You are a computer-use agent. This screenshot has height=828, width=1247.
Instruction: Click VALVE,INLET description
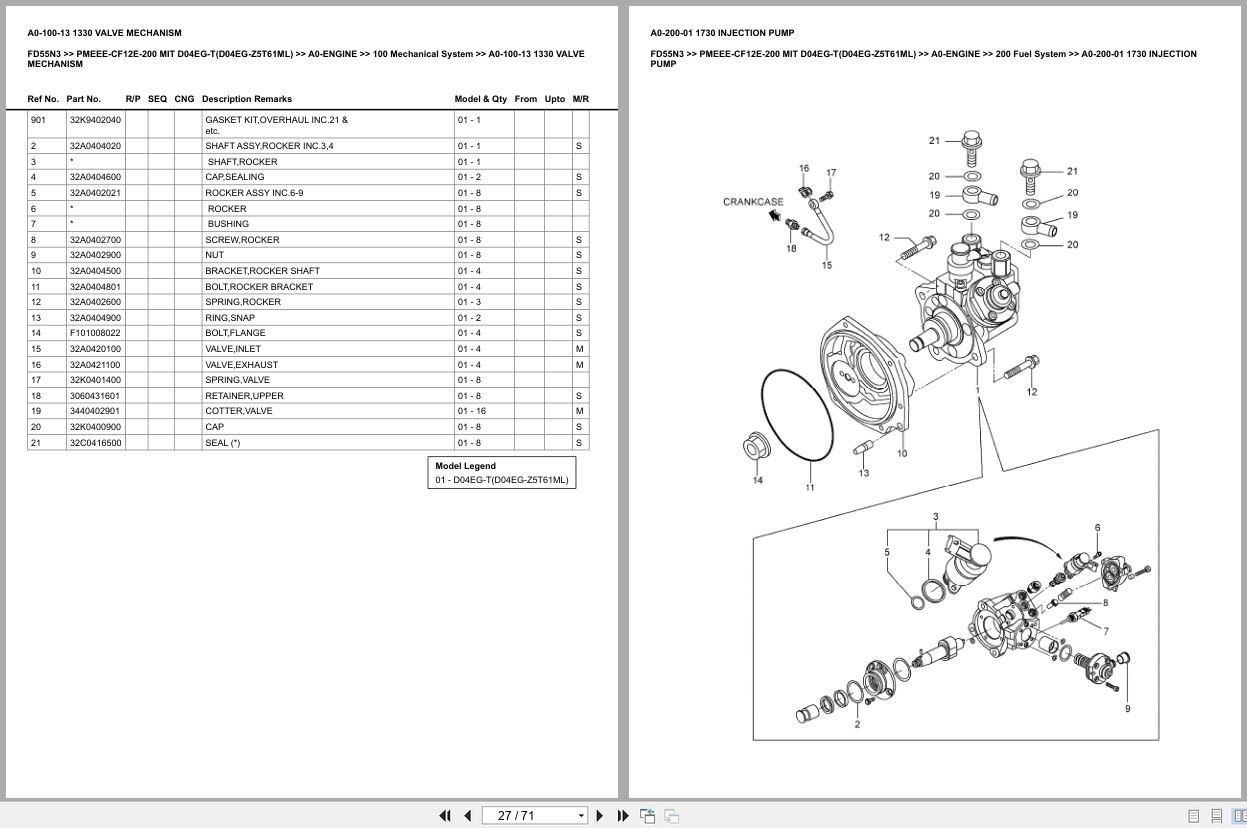point(233,349)
